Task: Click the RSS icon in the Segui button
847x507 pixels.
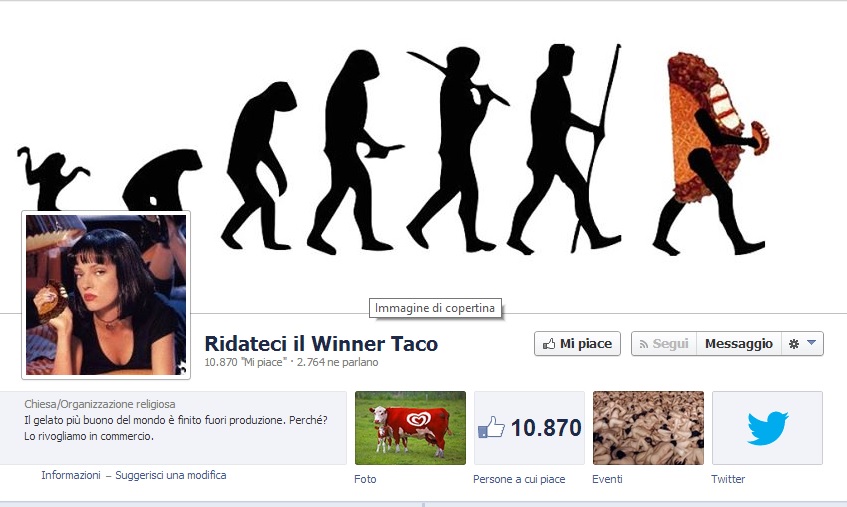Action: (643, 344)
